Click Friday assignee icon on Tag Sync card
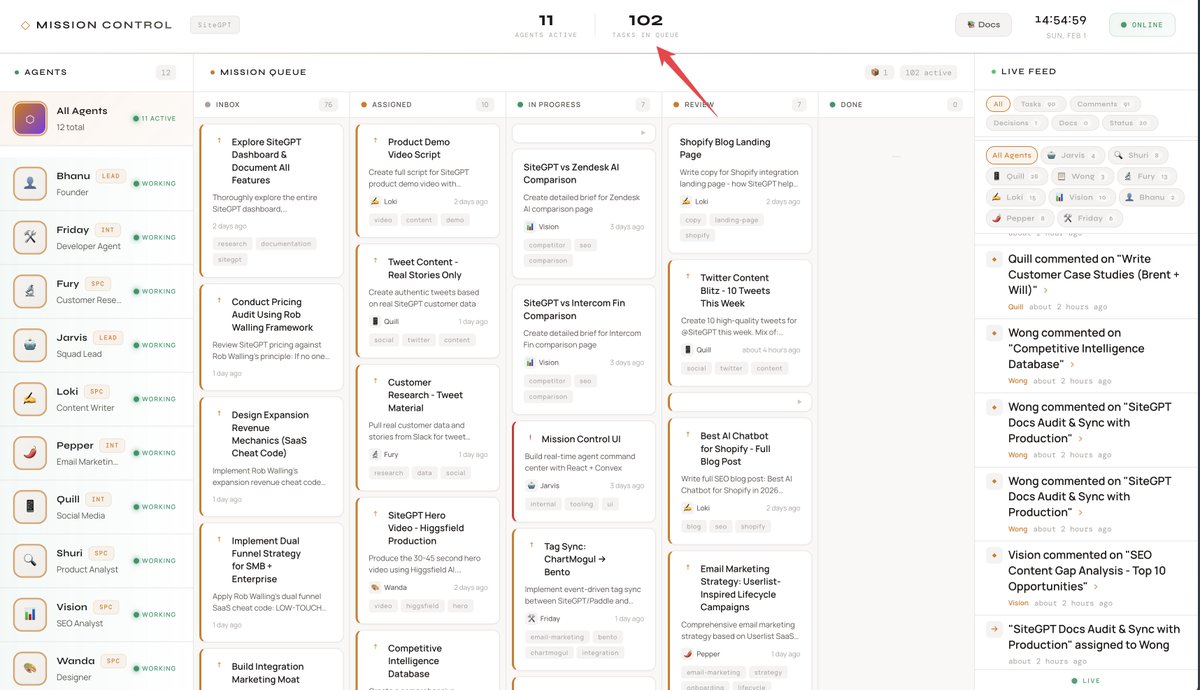 (531, 618)
